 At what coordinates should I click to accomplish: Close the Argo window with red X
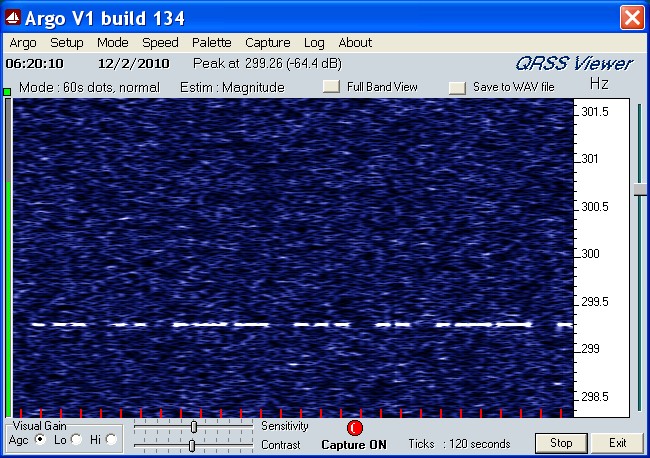click(632, 18)
